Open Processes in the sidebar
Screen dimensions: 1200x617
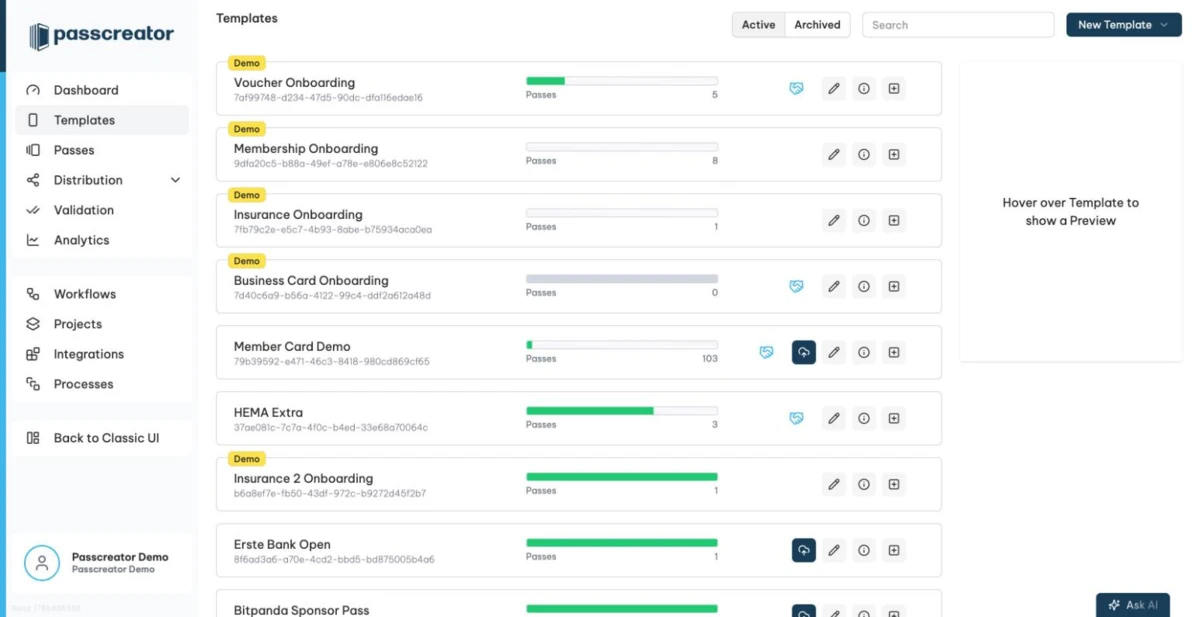(101, 384)
